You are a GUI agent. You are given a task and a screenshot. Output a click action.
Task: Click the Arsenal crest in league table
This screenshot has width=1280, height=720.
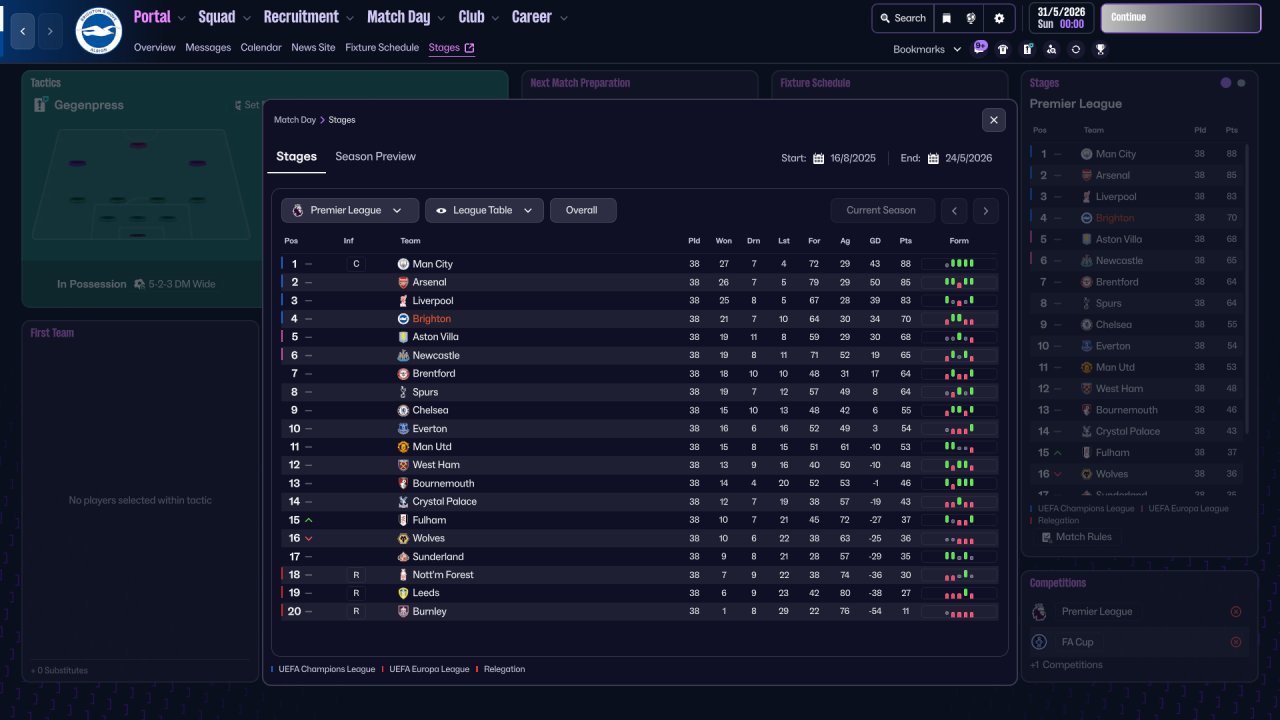(403, 283)
